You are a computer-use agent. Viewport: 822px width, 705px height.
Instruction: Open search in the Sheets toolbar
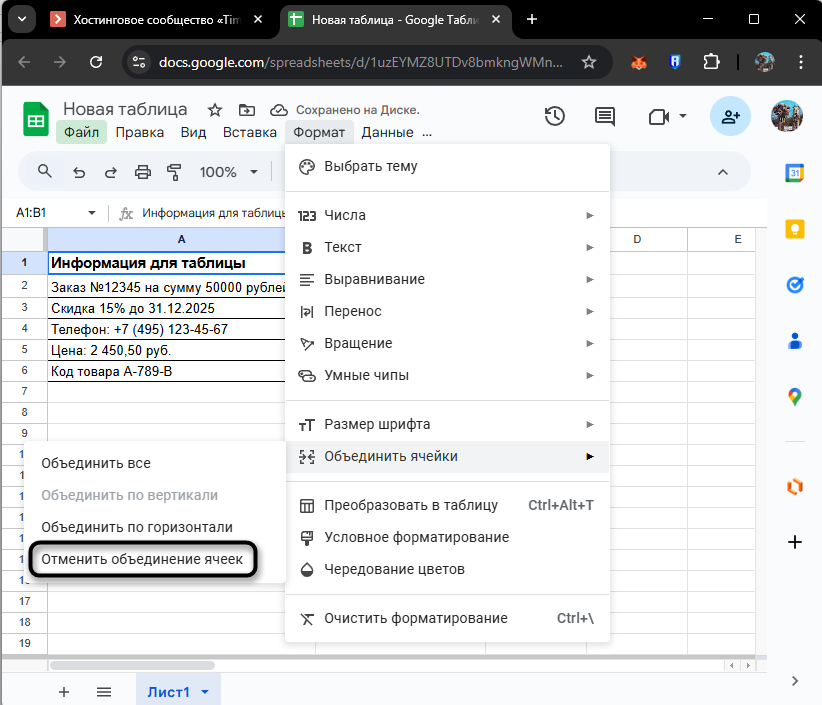(x=44, y=171)
